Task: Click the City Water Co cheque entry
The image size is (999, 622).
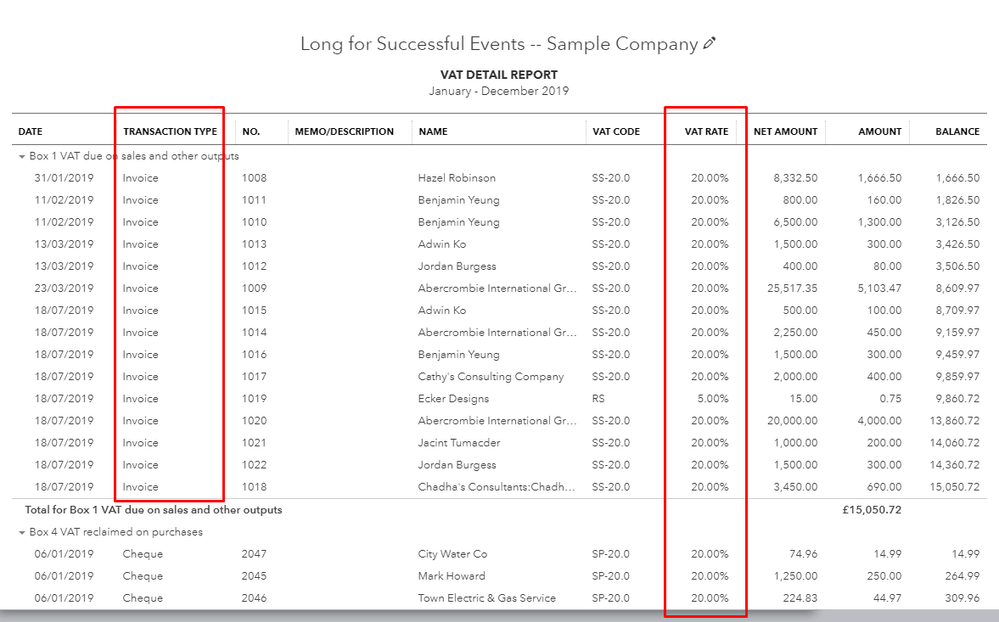Action: [x=452, y=554]
